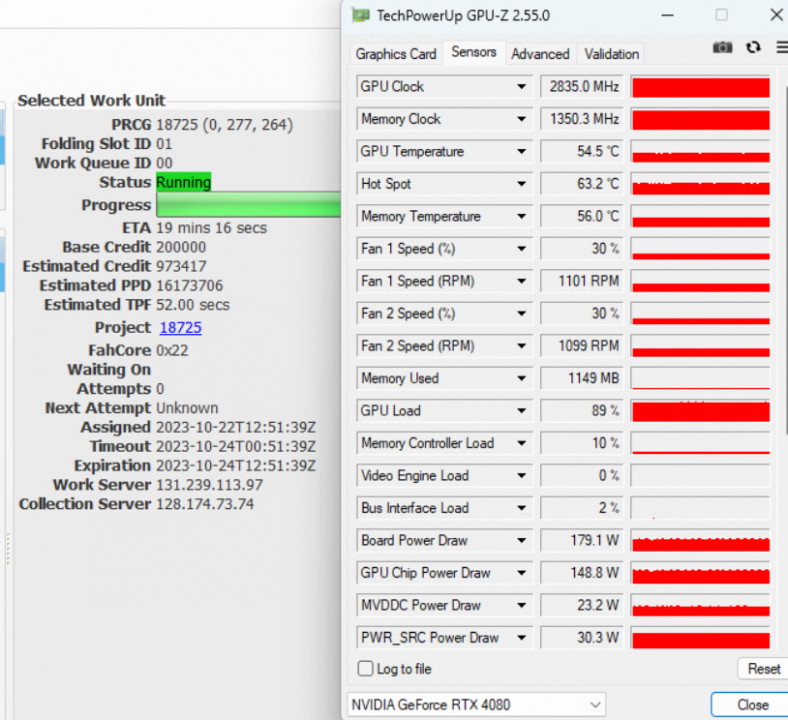
Task: Click the GPU-Z screenshot camera icon
Action: coord(722,47)
